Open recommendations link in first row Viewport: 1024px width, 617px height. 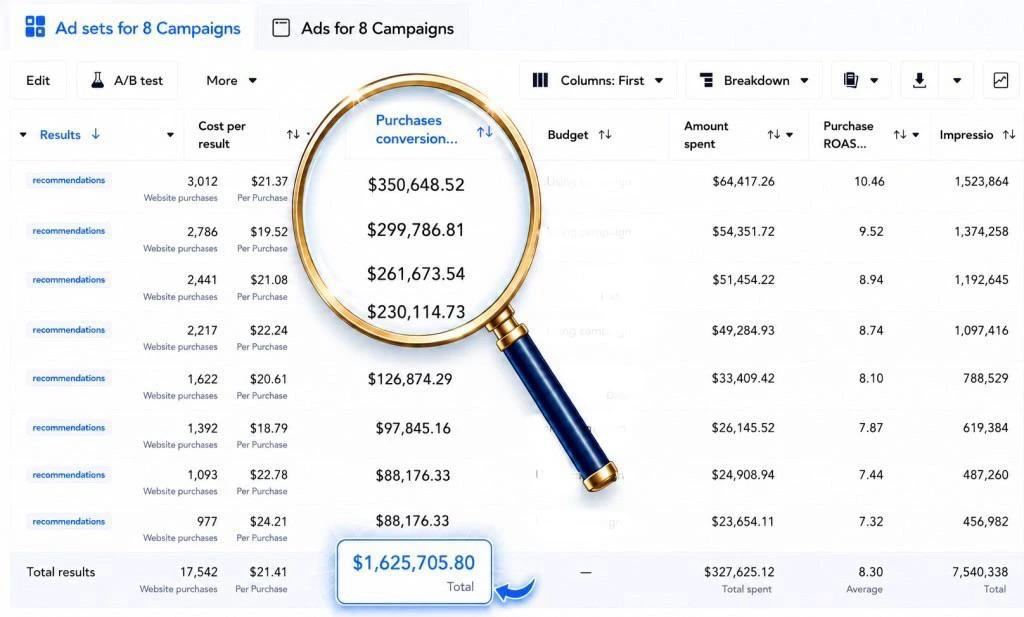click(69, 180)
